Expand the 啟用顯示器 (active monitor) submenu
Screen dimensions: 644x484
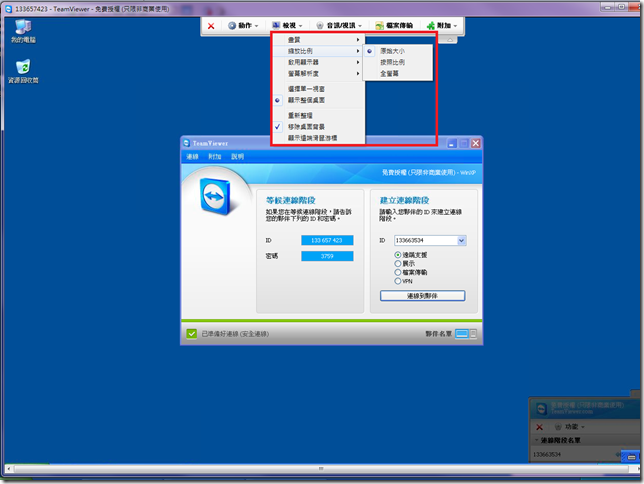tap(319, 62)
